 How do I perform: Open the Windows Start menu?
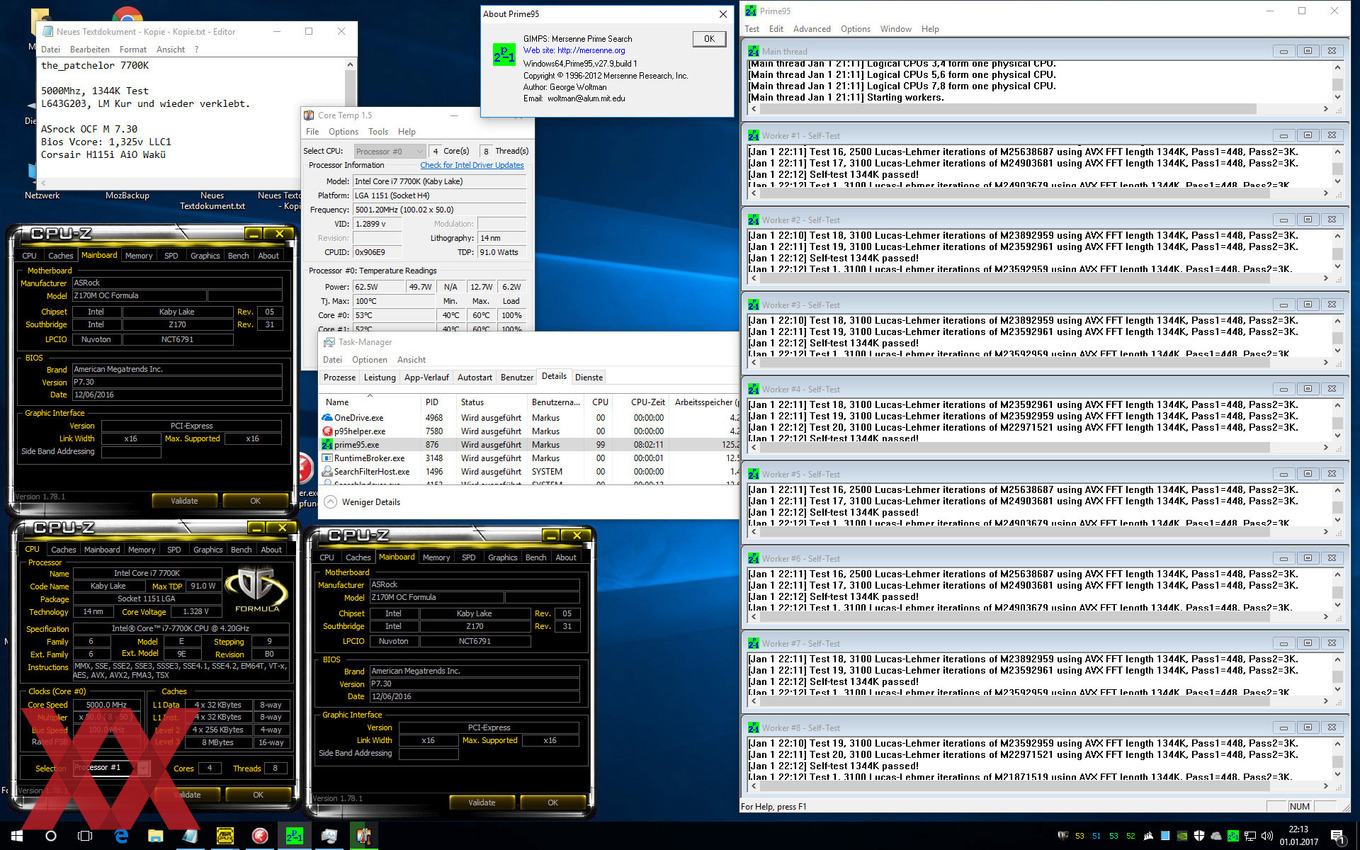[17, 835]
